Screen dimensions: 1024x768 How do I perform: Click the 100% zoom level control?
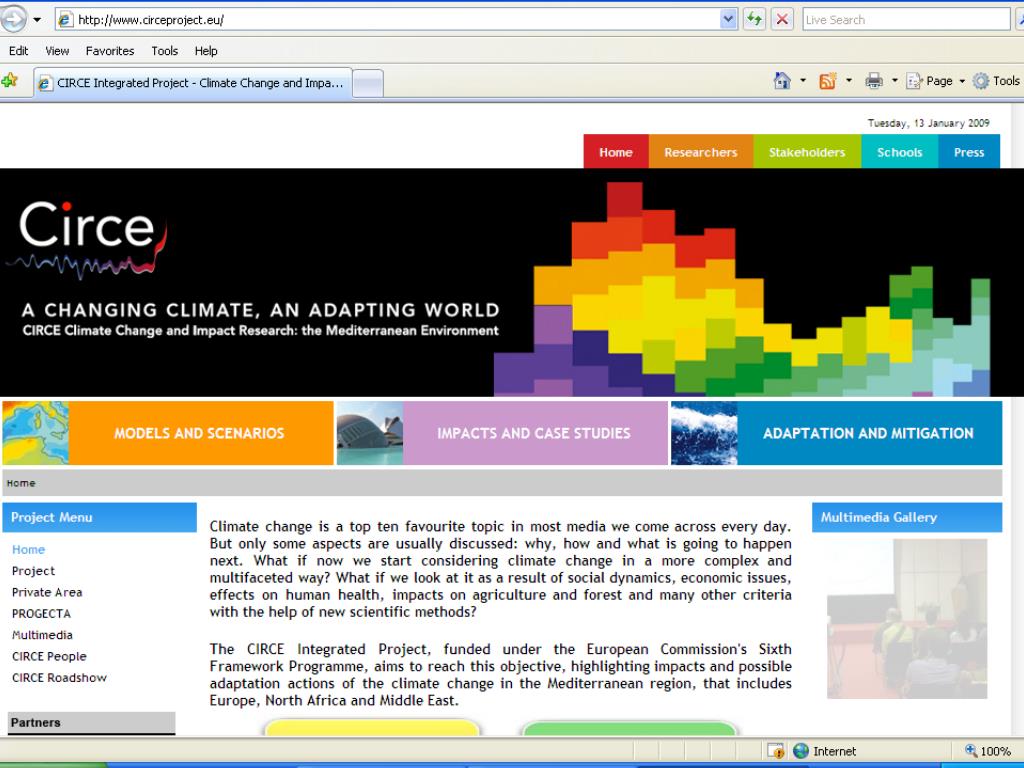(988, 751)
